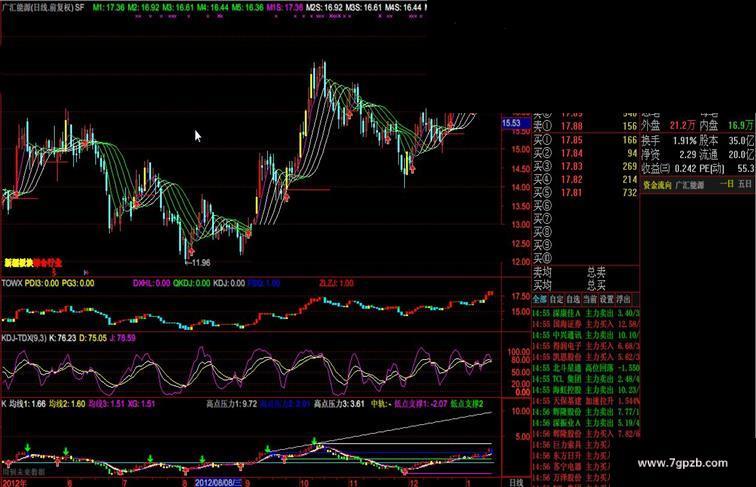Click the 浮出 tab
The image size is (756, 487).
623,299
